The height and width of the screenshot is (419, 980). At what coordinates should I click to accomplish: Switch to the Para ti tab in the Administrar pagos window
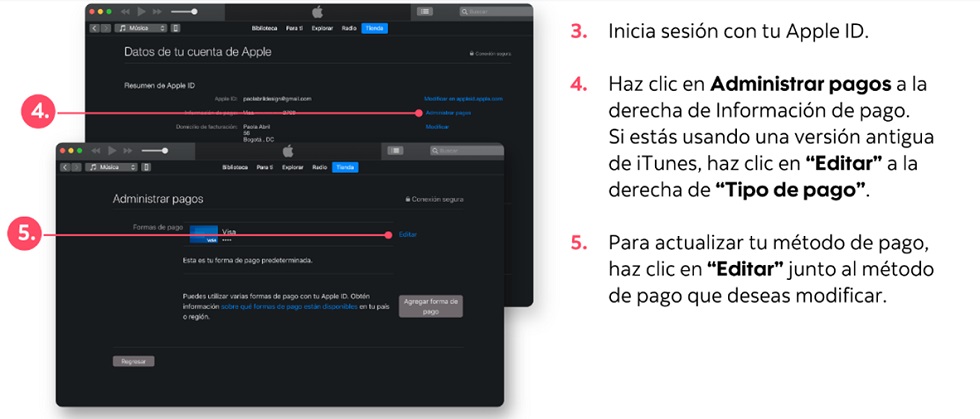(x=265, y=168)
